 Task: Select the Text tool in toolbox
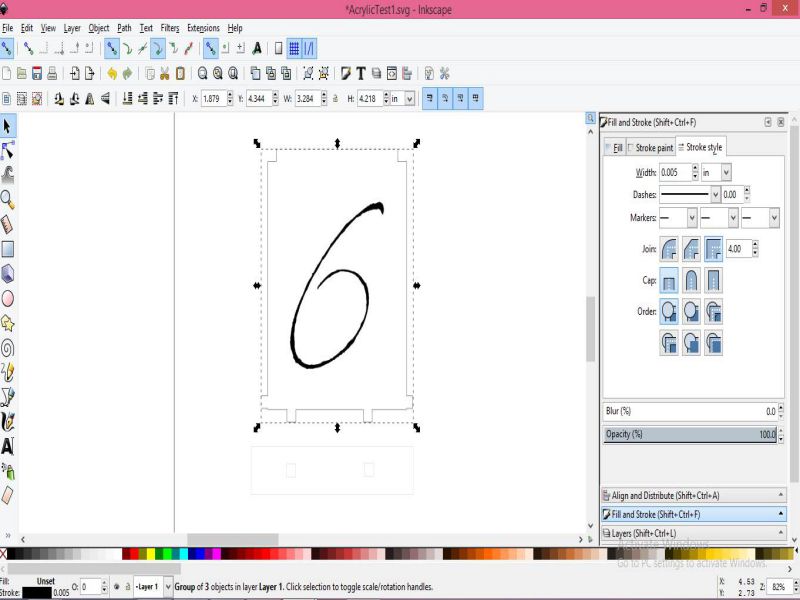[x=7, y=446]
